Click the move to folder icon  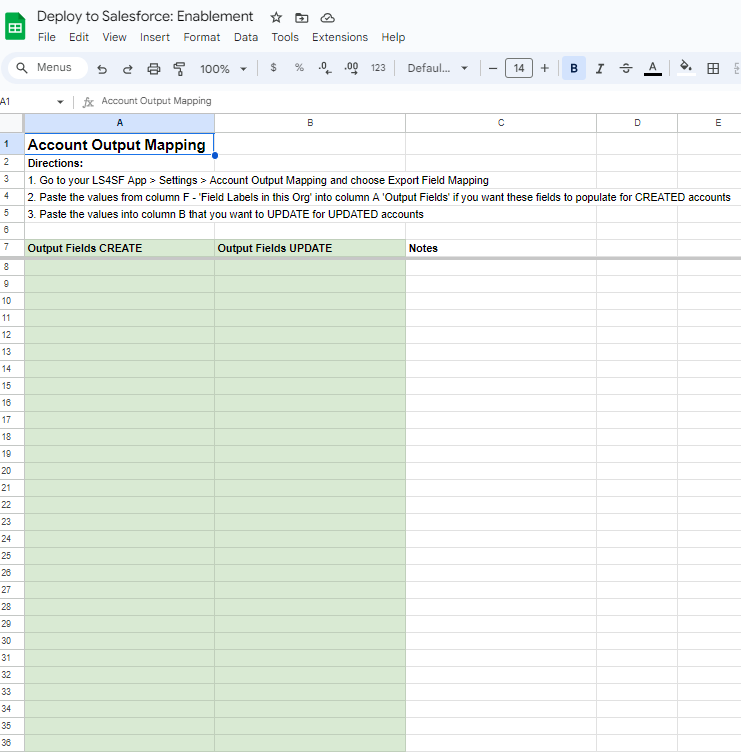point(302,18)
